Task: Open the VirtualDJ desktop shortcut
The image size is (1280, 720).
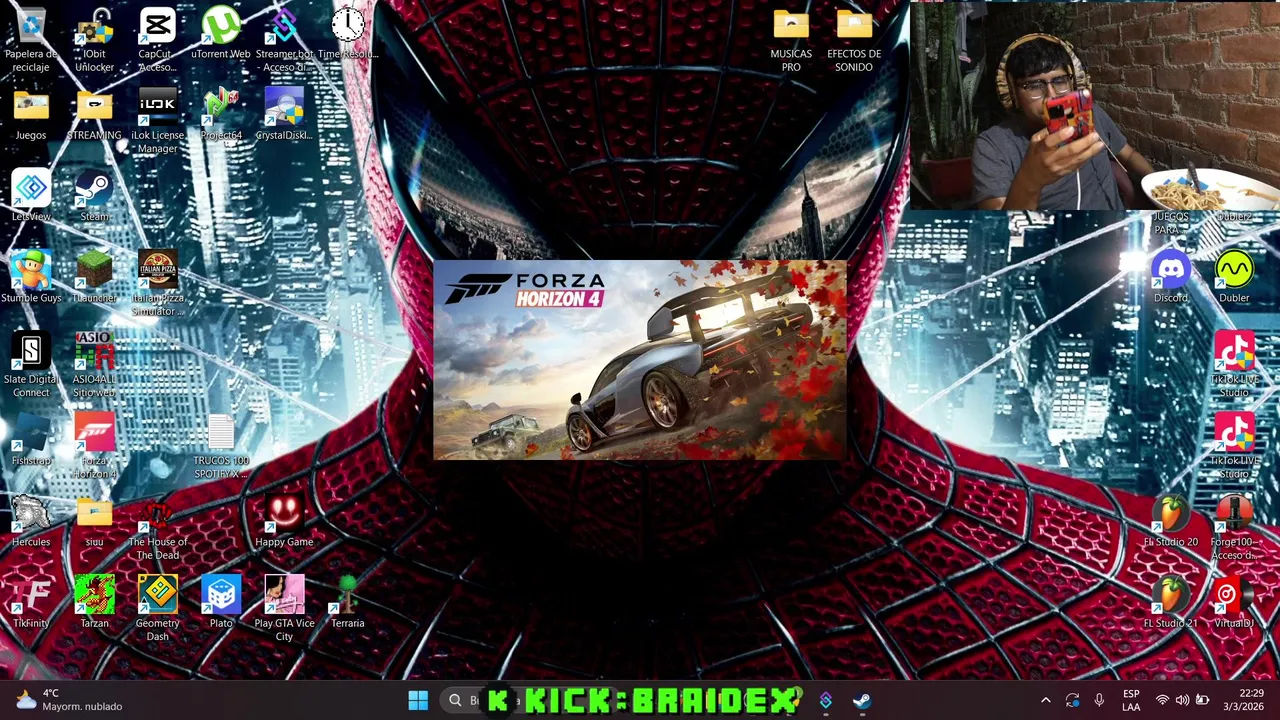Action: point(1234,602)
